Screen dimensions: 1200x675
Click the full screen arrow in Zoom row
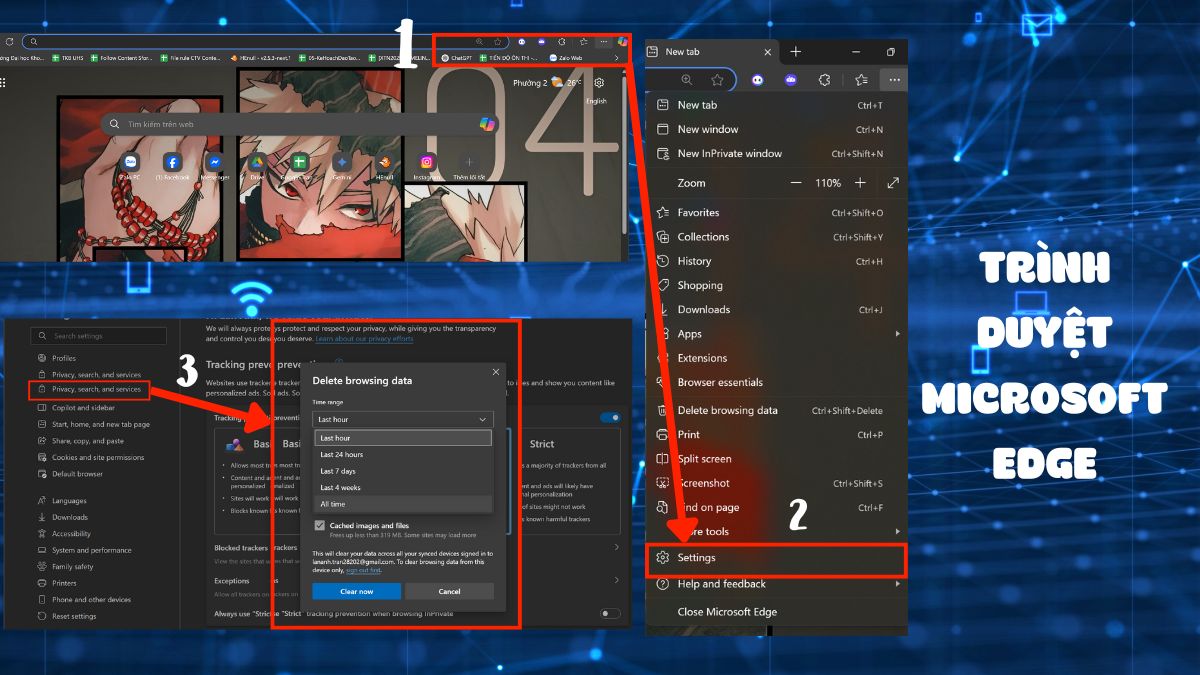[x=893, y=183]
